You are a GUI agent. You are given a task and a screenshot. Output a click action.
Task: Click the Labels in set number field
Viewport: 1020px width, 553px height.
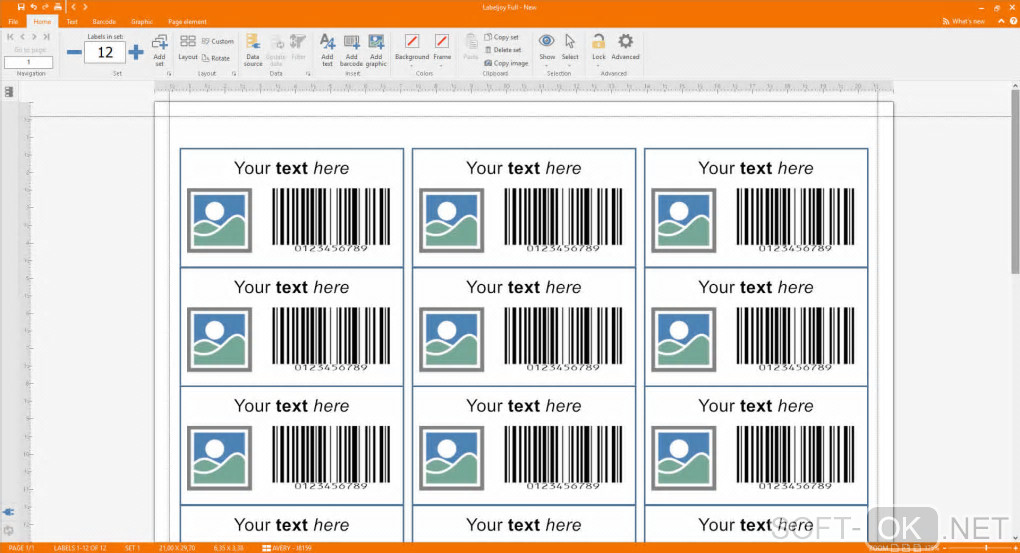(x=105, y=53)
